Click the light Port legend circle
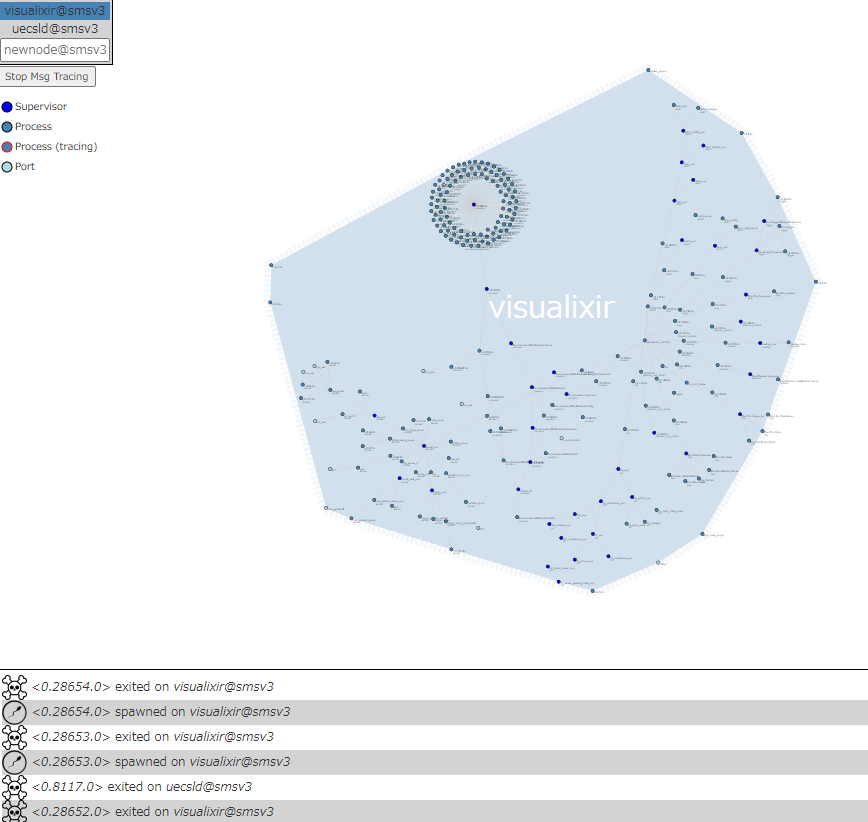This screenshot has width=868, height=822. pos(7,167)
